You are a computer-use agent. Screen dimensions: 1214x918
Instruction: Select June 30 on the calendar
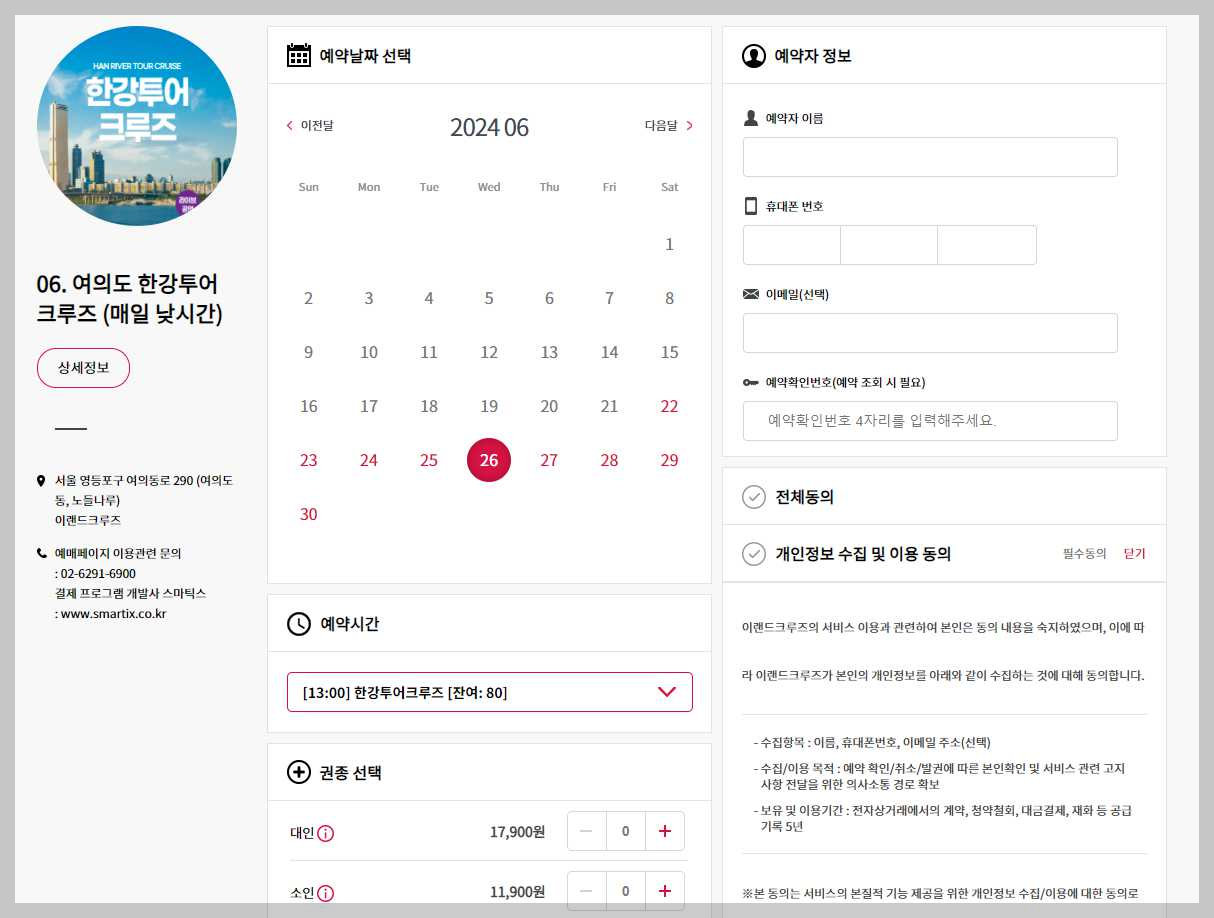pyautogui.click(x=308, y=514)
